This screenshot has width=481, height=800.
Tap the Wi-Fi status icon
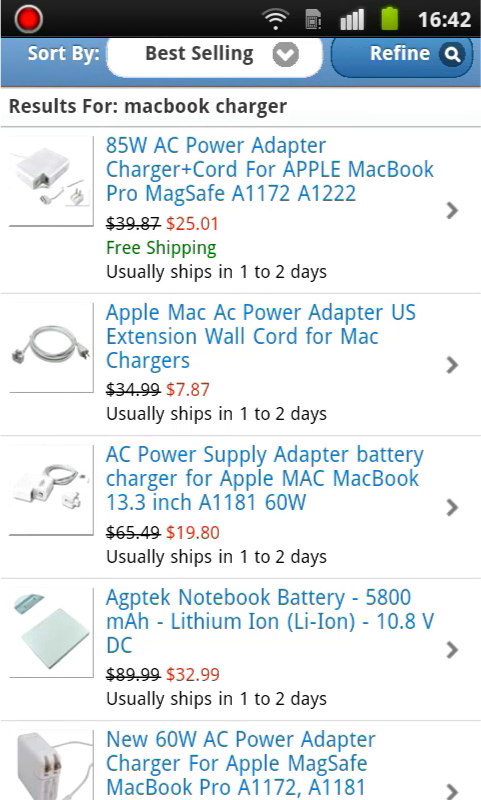275,19
